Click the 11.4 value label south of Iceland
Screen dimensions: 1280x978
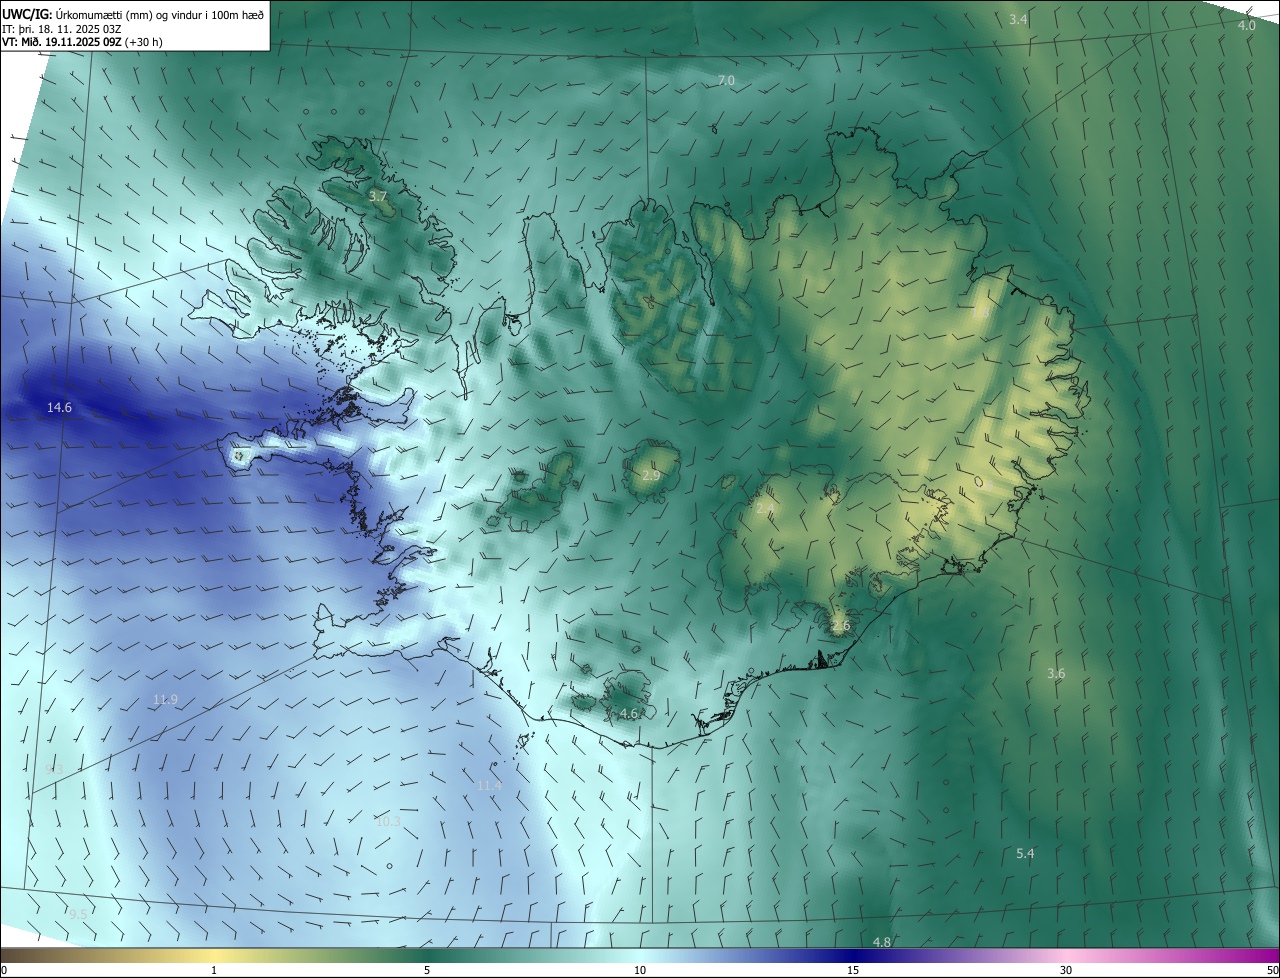[489, 786]
